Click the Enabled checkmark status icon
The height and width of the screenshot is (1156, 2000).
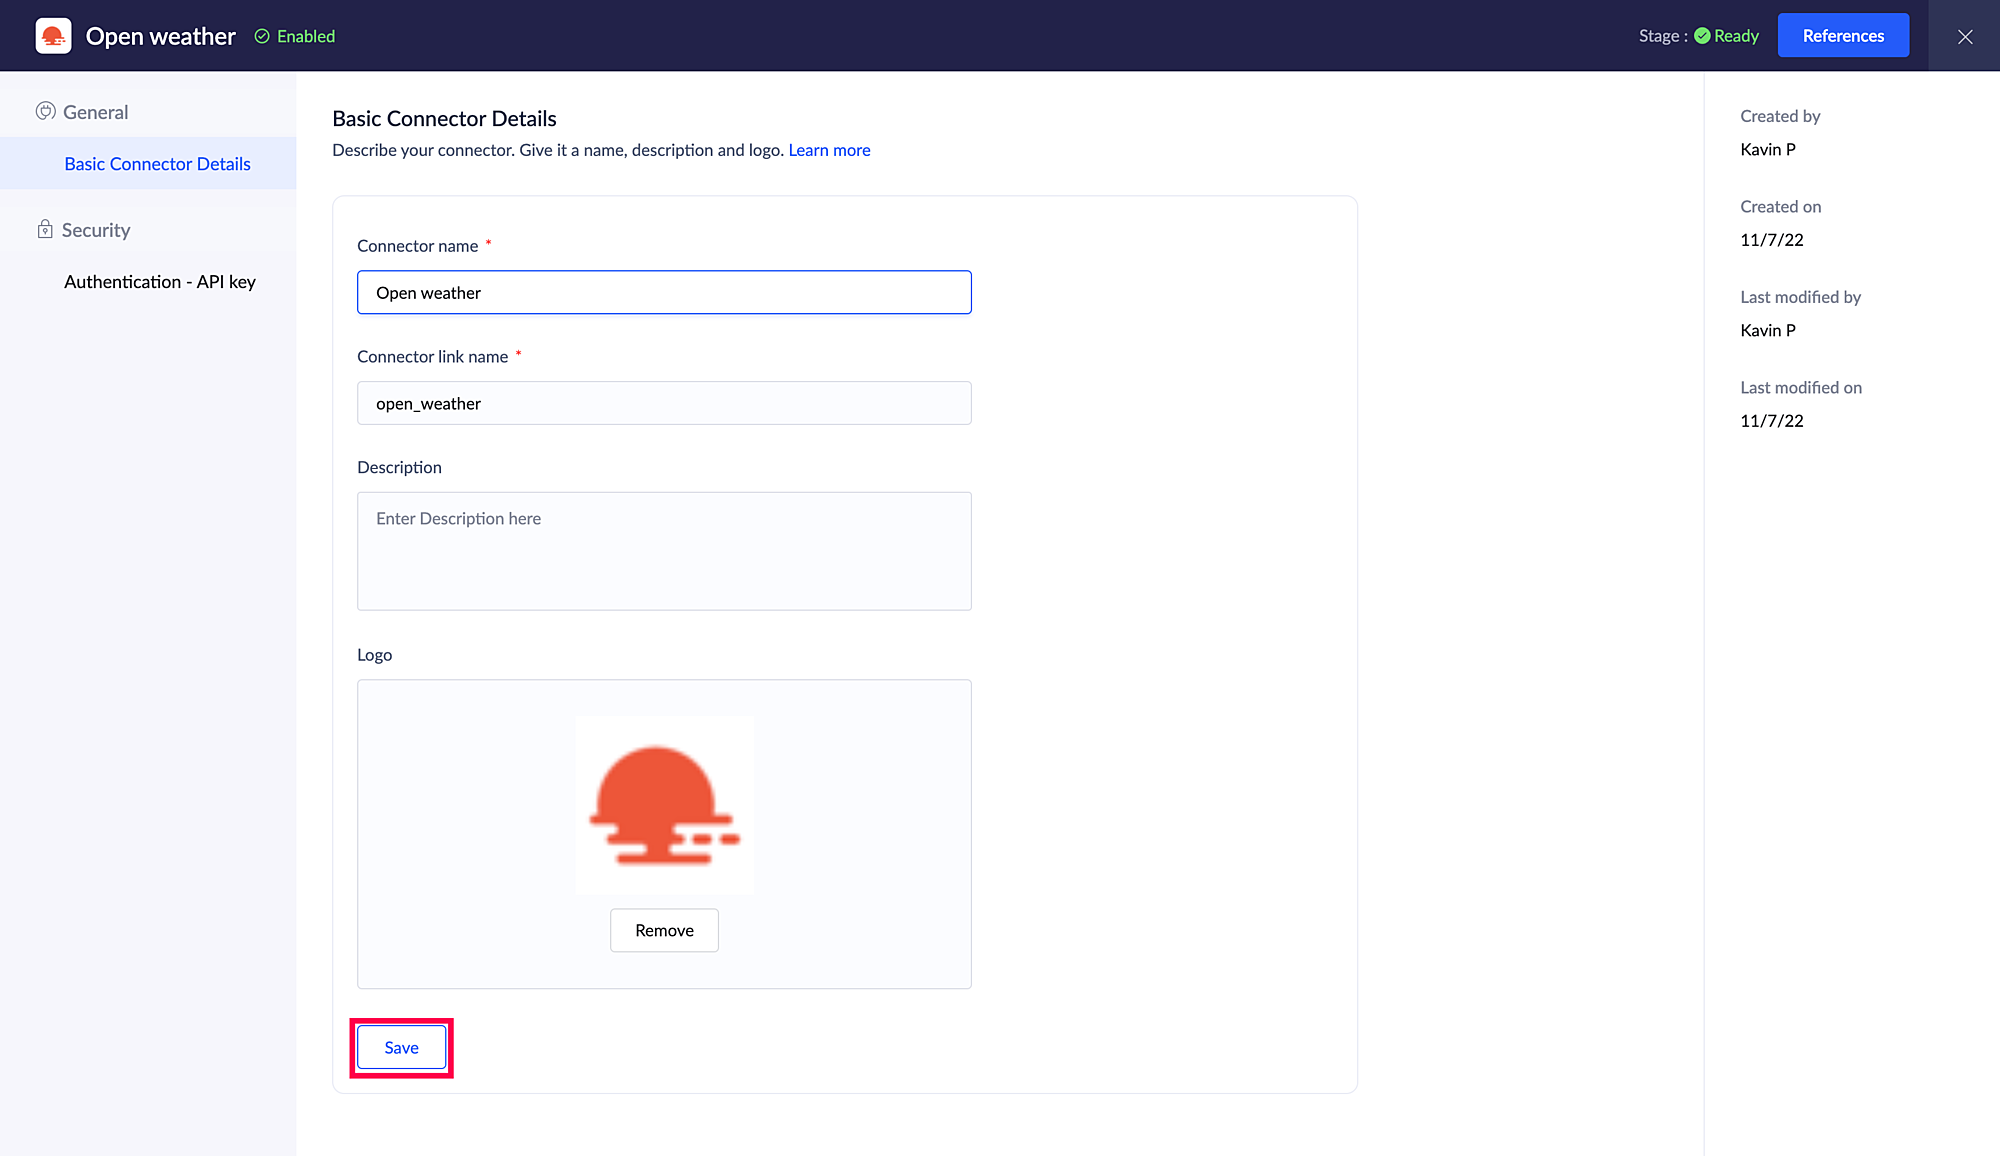pos(262,36)
